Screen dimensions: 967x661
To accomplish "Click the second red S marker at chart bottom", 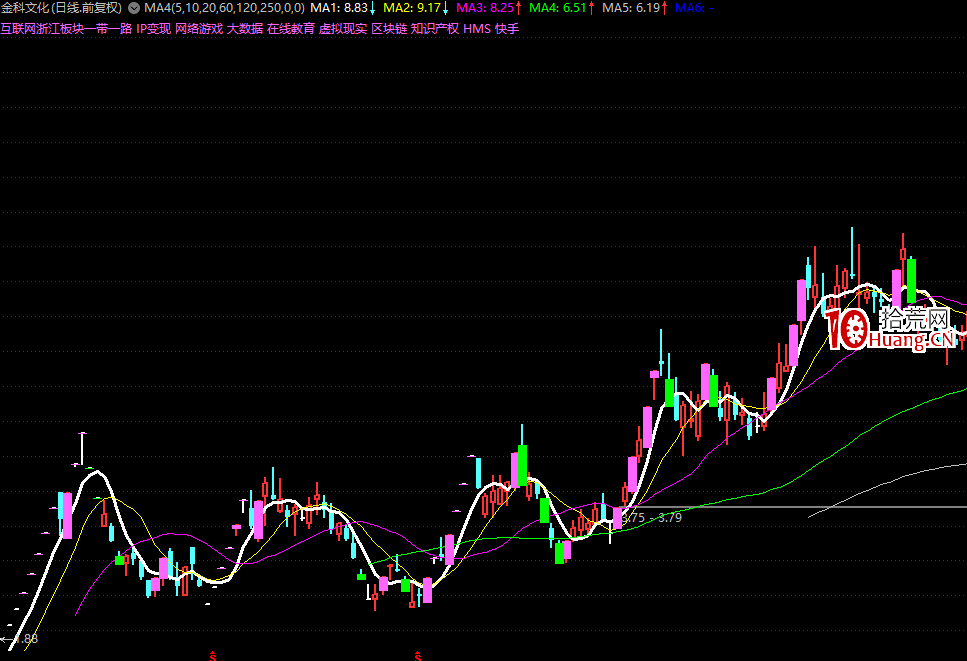I will pyautogui.click(x=417, y=656).
